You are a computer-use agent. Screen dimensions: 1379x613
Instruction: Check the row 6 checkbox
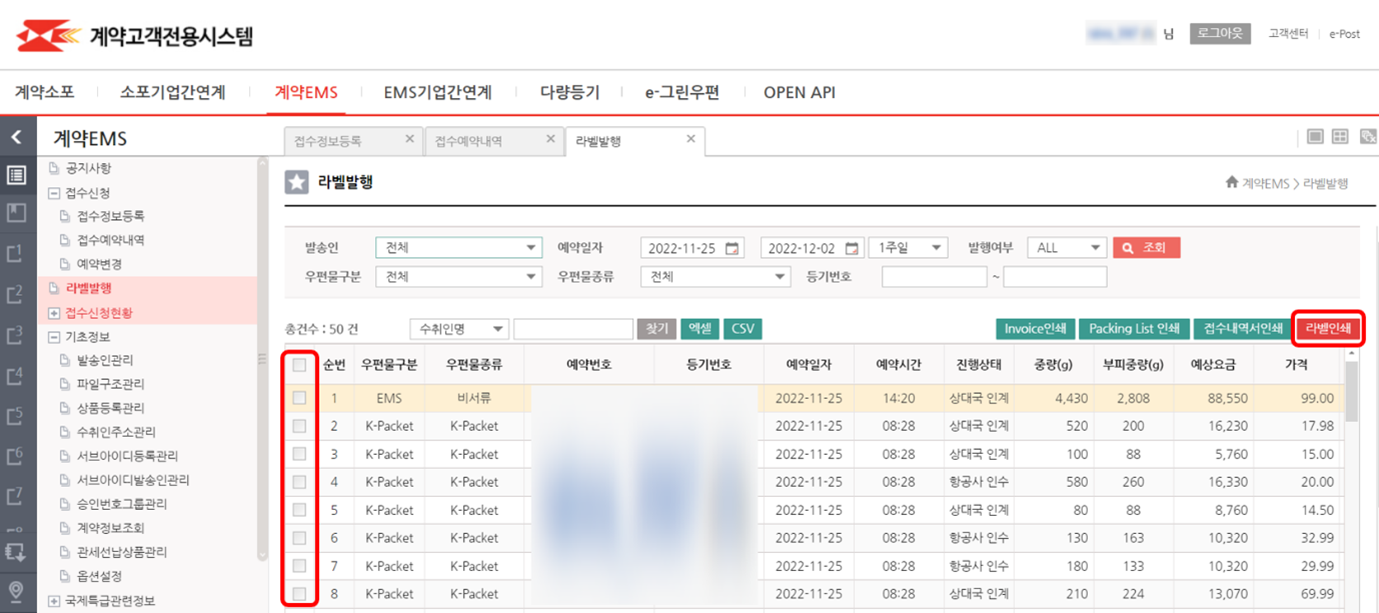tap(299, 538)
